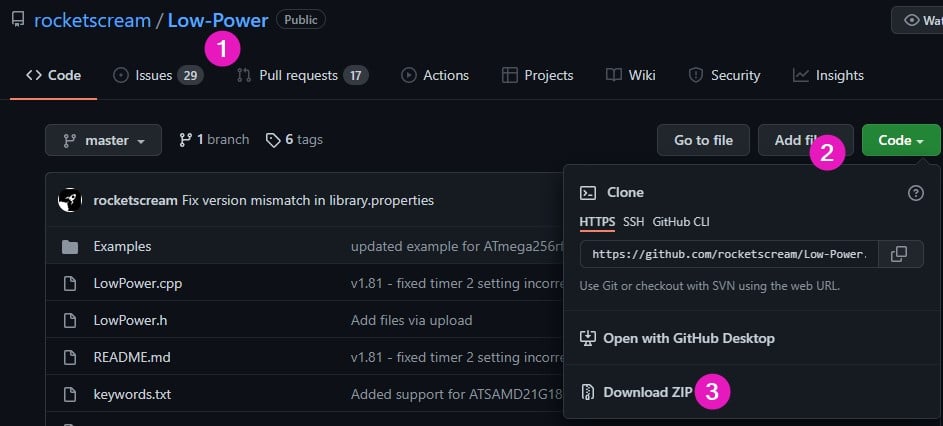The image size is (943, 426).
Task: Open the LowPower.h file
Action: (x=131, y=321)
